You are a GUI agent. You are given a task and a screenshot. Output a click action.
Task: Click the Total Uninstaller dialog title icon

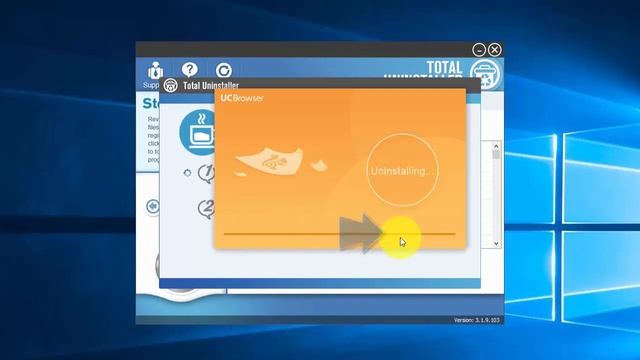pyautogui.click(x=171, y=85)
